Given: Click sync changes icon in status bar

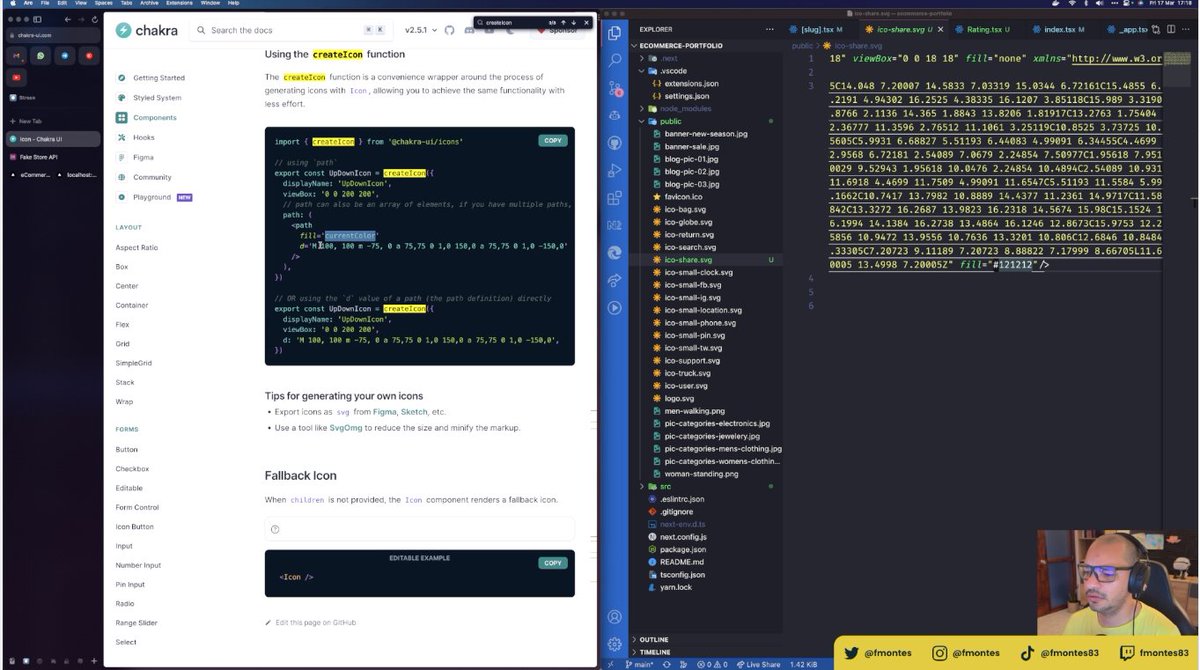Looking at the screenshot, I should (x=668, y=664).
